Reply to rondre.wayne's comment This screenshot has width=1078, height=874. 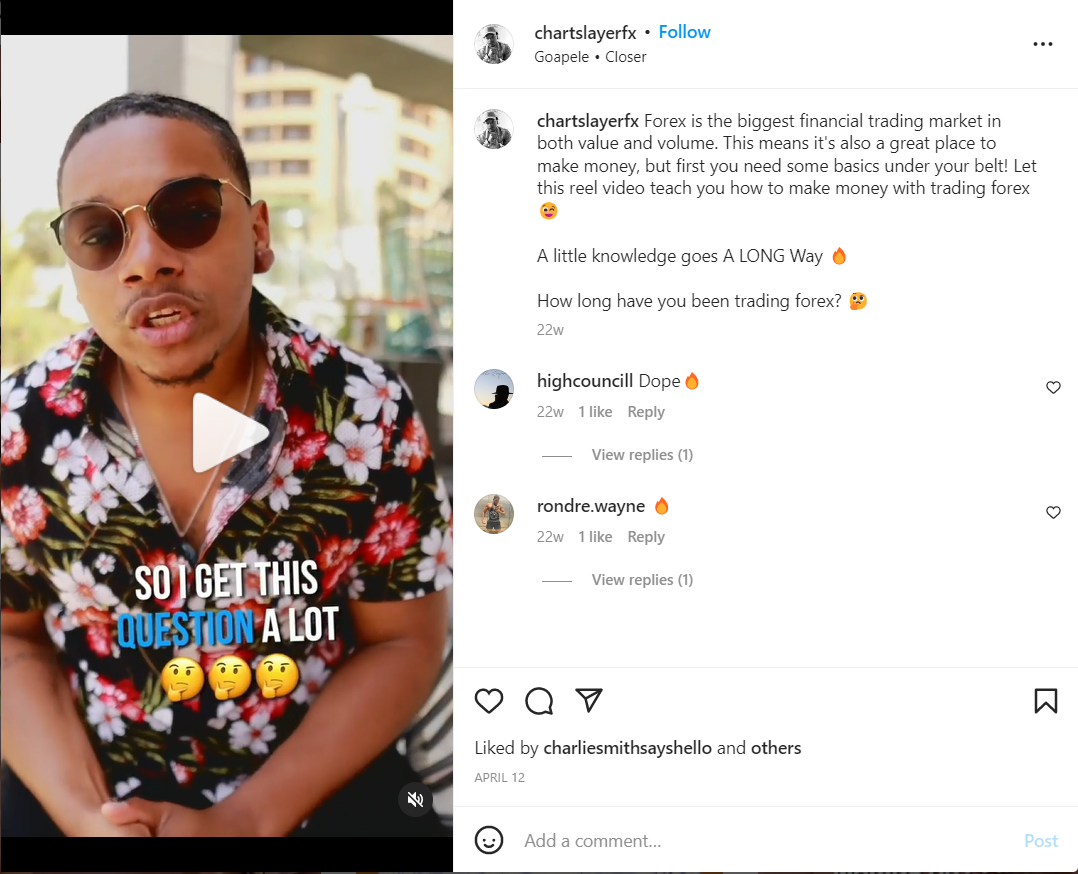[646, 537]
